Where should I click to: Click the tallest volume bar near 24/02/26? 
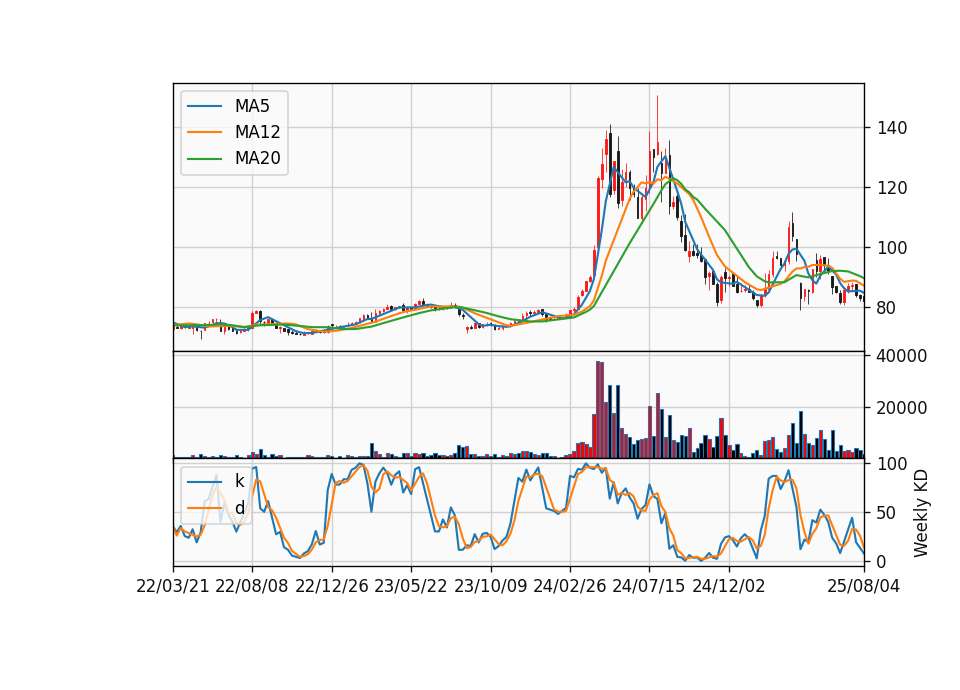pos(598,410)
